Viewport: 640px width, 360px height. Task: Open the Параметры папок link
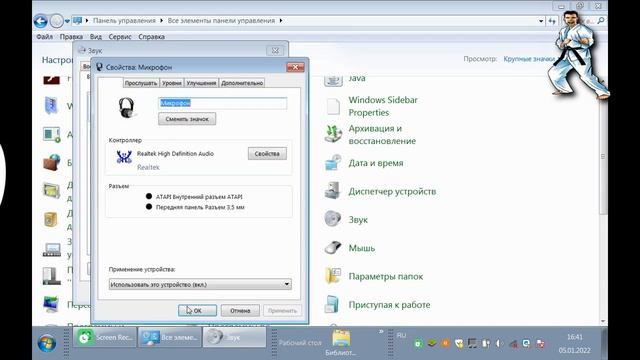(386, 276)
